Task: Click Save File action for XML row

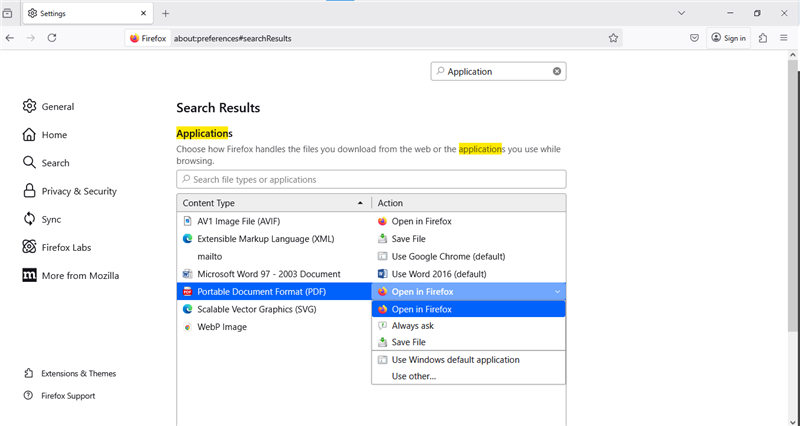Action: [408, 239]
